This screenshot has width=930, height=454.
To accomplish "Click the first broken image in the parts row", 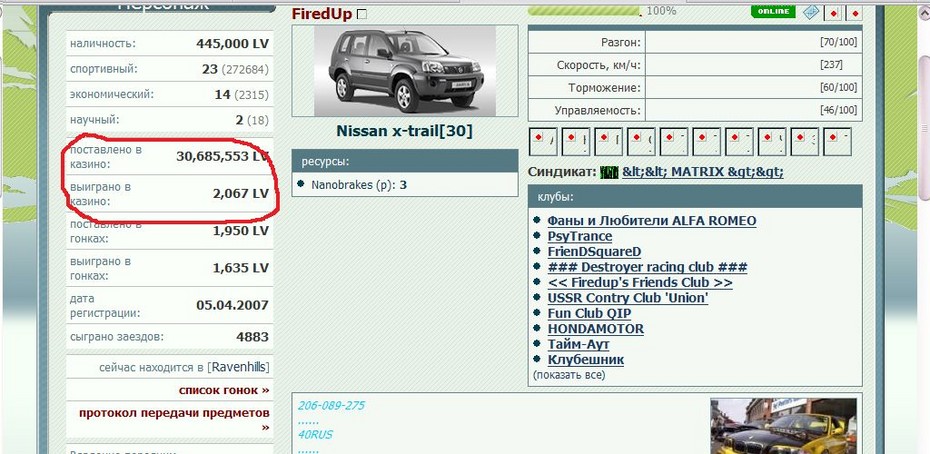I will click(x=543, y=141).
